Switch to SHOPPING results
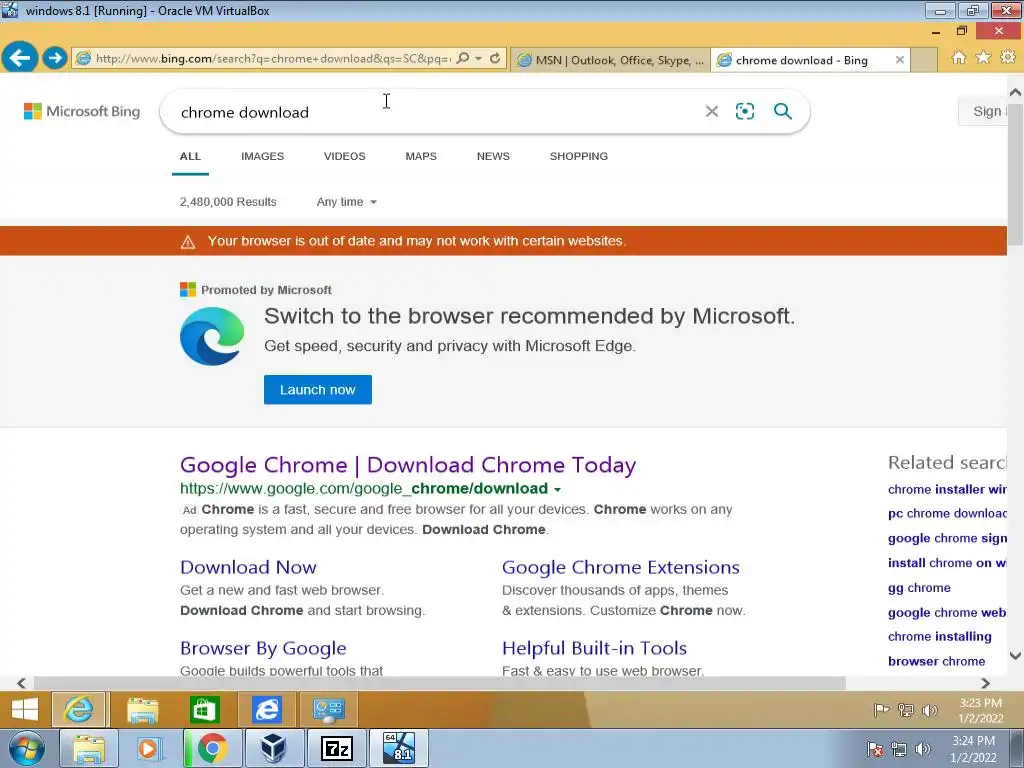This screenshot has width=1024, height=768. click(x=579, y=156)
